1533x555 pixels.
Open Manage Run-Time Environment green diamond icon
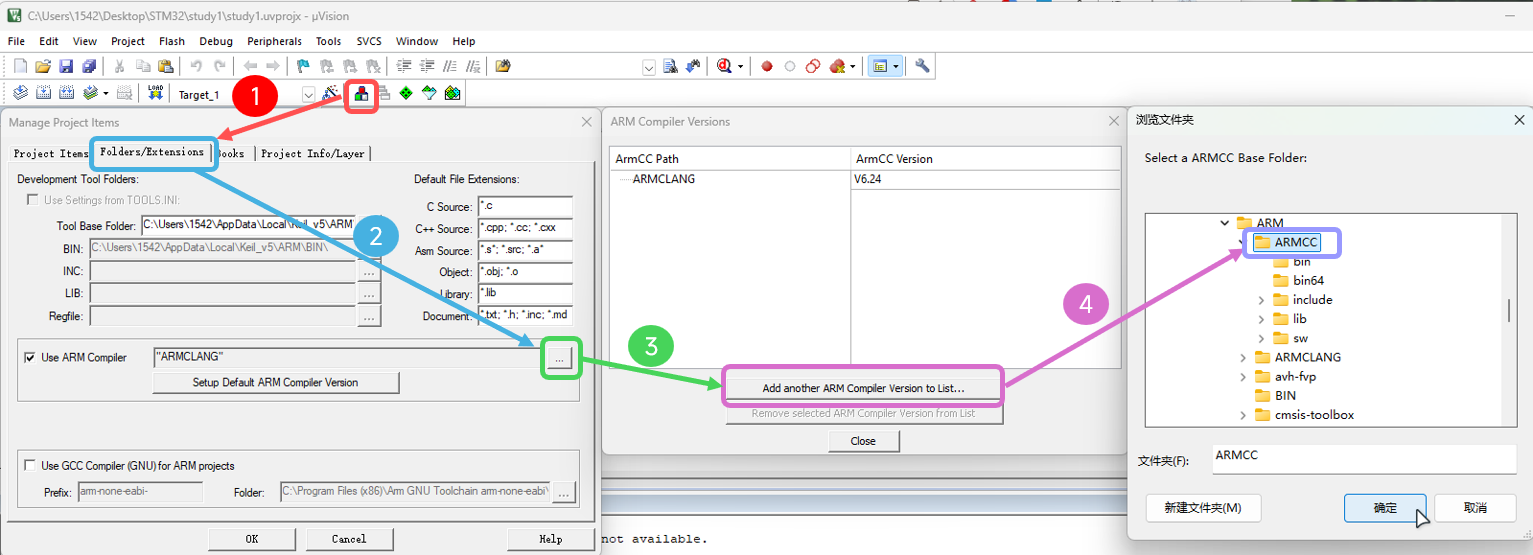(x=406, y=94)
